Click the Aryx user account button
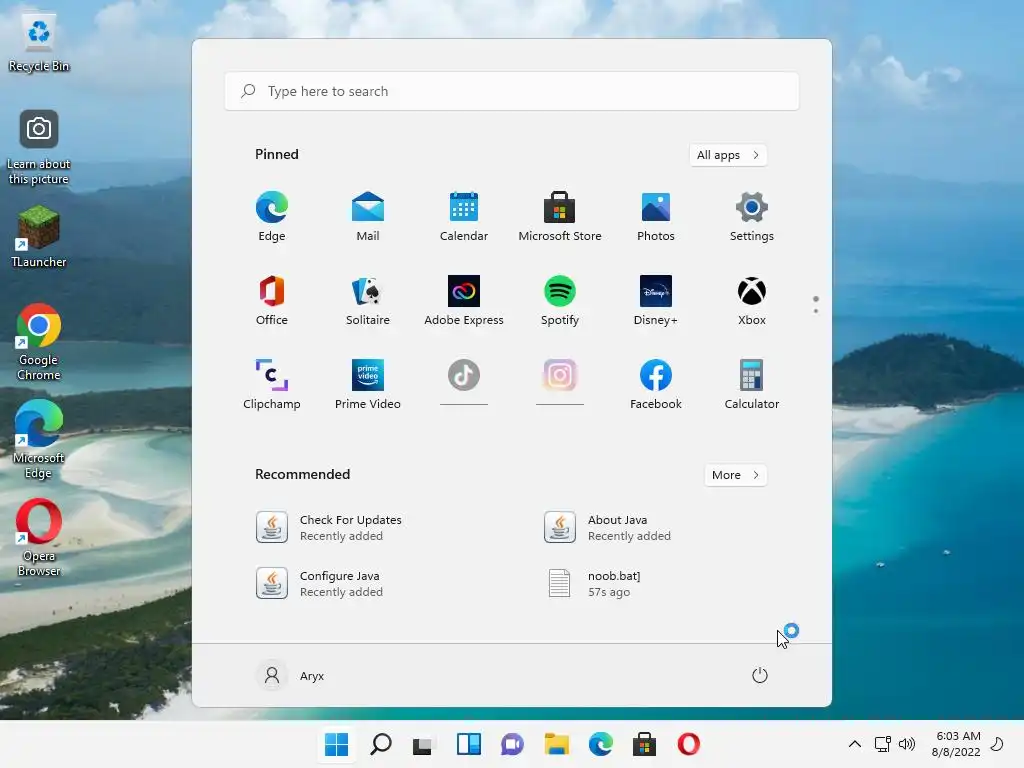 tap(291, 675)
